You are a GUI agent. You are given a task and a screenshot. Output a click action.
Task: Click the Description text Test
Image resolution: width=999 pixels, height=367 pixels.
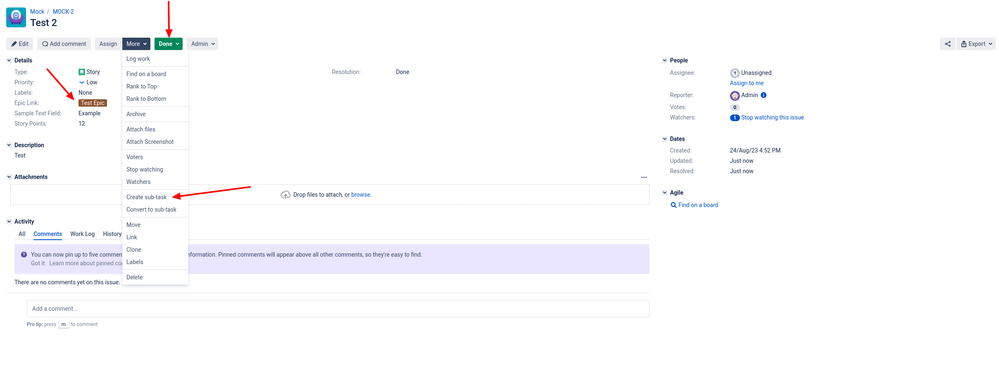20,155
